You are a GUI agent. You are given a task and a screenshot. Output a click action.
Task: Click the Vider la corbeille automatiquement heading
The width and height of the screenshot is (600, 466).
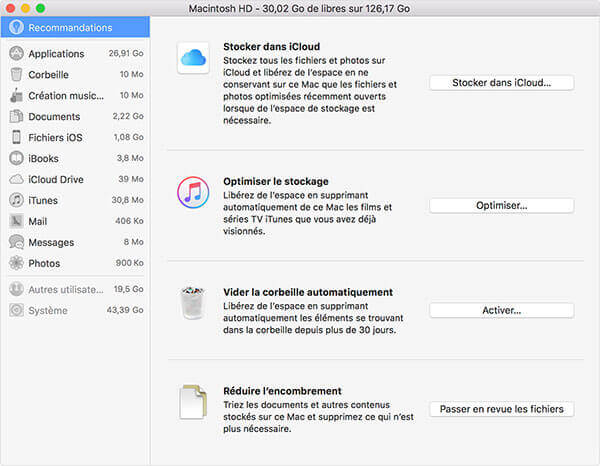[x=308, y=292]
